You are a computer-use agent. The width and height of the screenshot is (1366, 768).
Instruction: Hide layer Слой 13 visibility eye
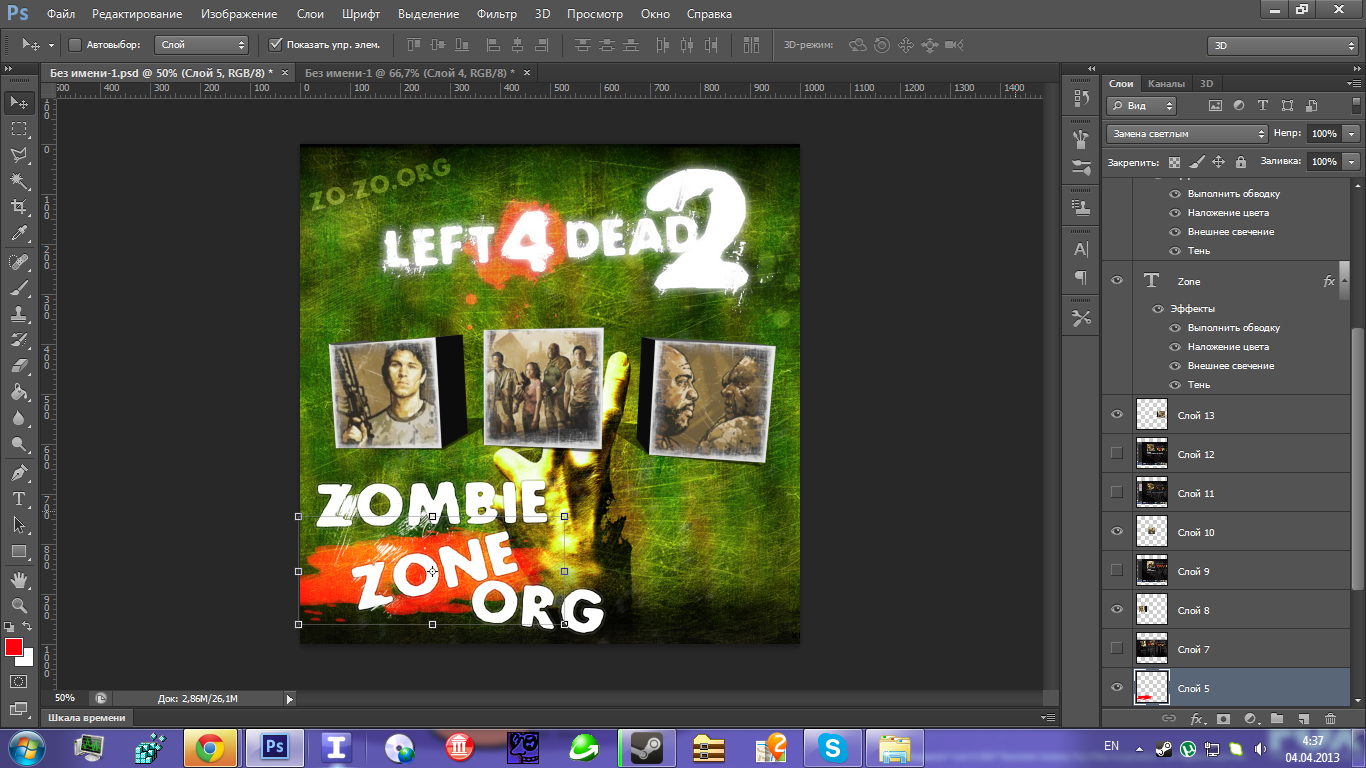(1117, 414)
